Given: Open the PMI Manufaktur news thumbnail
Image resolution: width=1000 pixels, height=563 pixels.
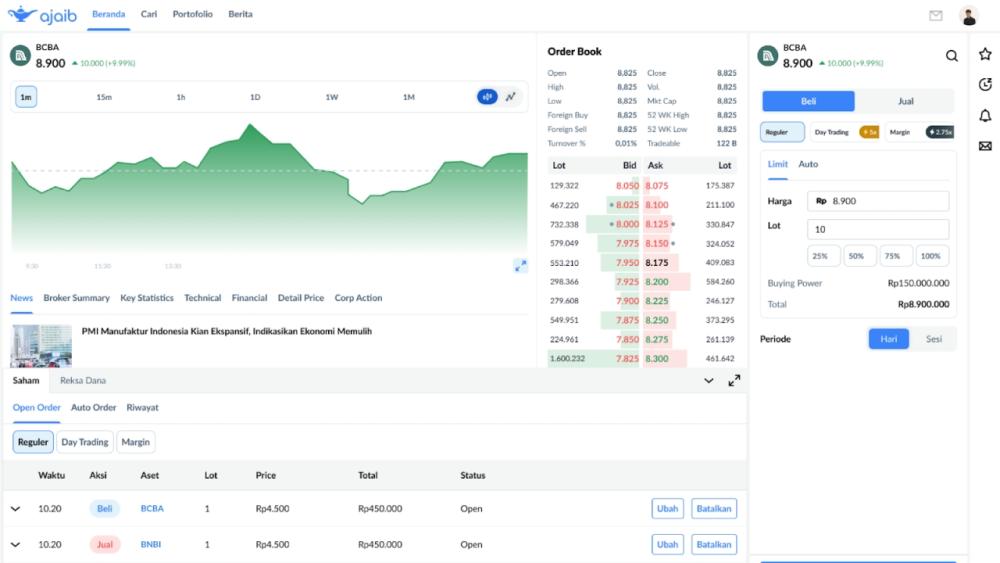Looking at the screenshot, I should [41, 346].
